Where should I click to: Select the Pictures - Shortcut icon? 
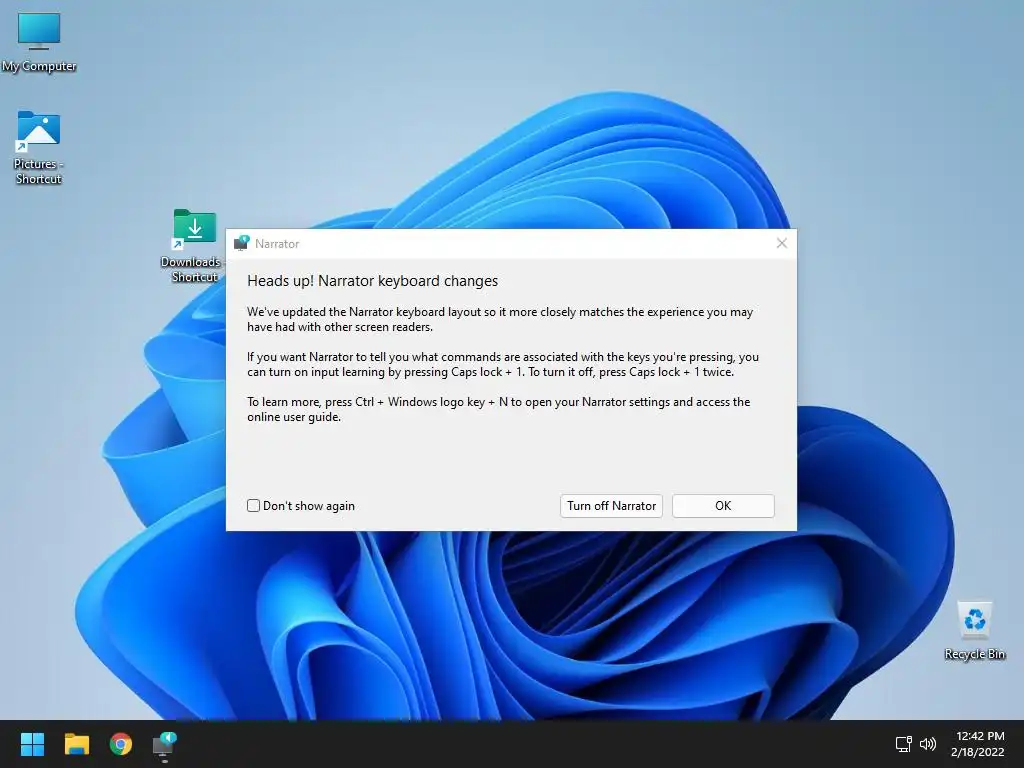(39, 148)
